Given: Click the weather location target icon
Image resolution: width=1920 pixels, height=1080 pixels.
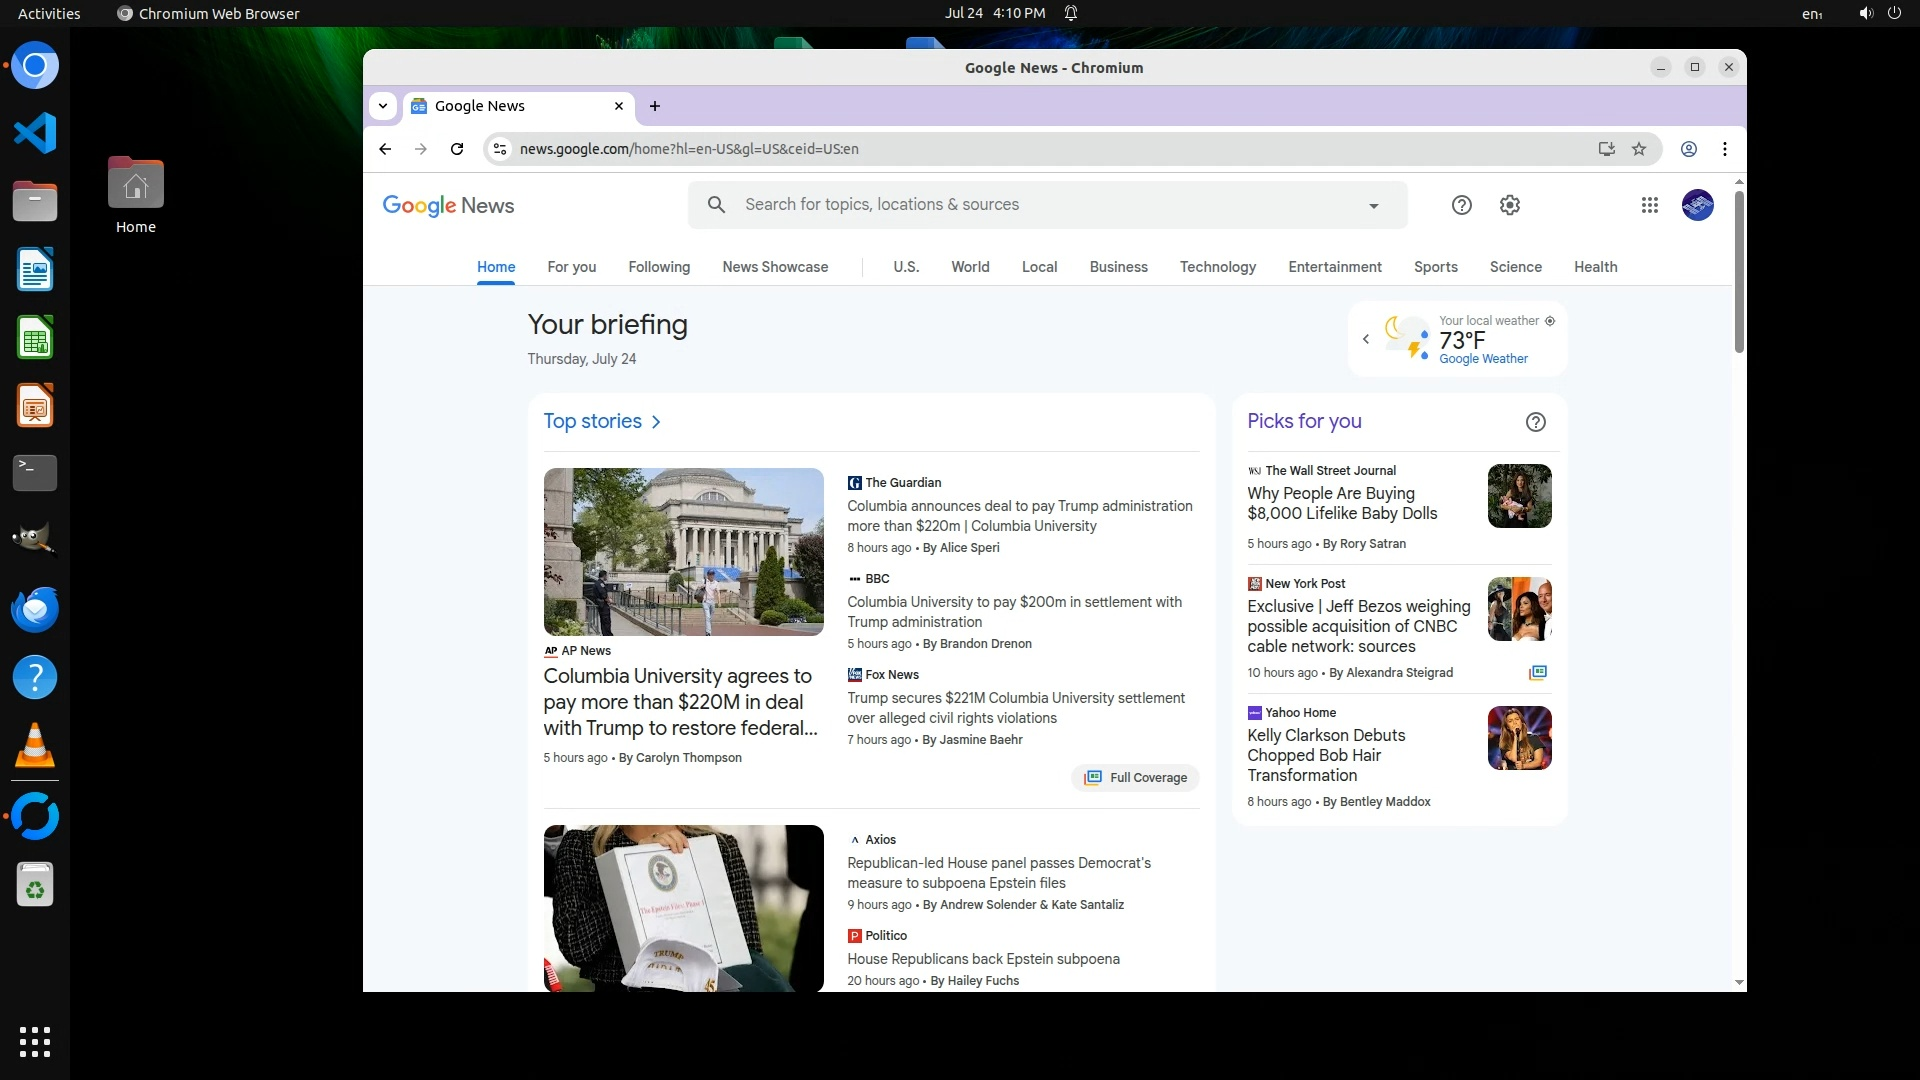Looking at the screenshot, I should (1550, 321).
